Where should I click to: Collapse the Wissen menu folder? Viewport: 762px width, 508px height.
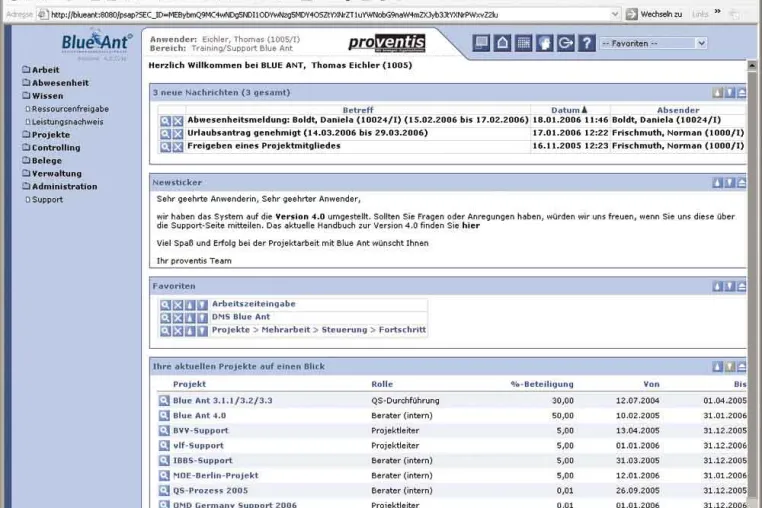point(43,96)
